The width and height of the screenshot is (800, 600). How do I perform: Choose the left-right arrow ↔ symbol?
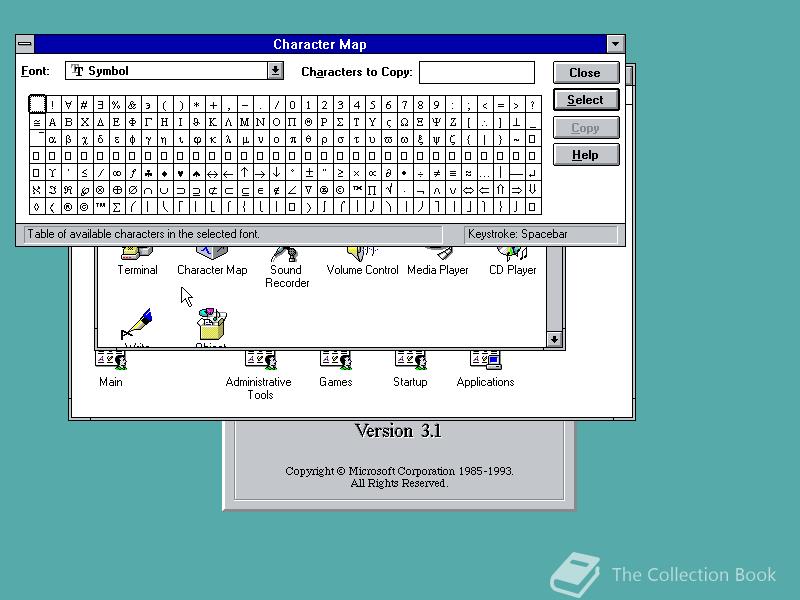[x=212, y=172]
